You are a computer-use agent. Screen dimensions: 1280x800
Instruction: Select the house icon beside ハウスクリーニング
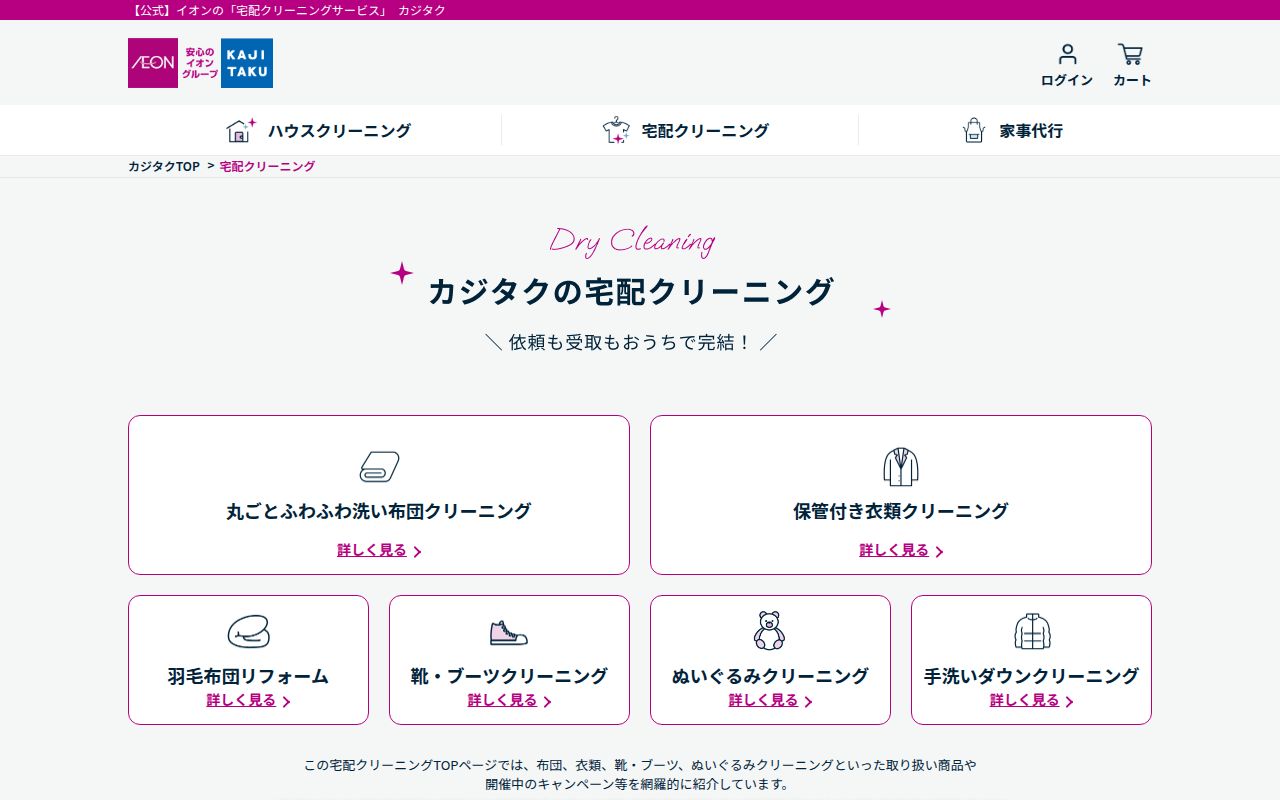[240, 130]
